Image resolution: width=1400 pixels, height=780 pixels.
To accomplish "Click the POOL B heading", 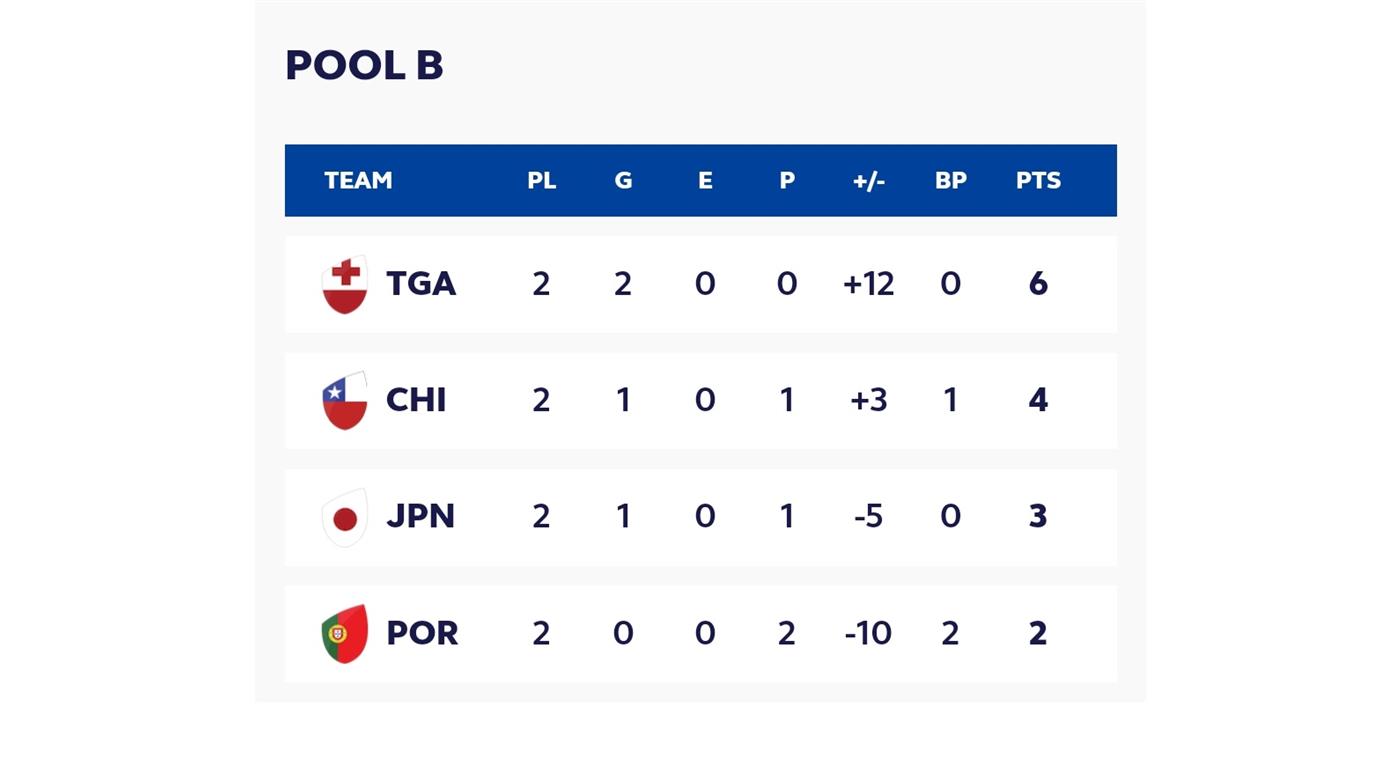I will 364,66.
